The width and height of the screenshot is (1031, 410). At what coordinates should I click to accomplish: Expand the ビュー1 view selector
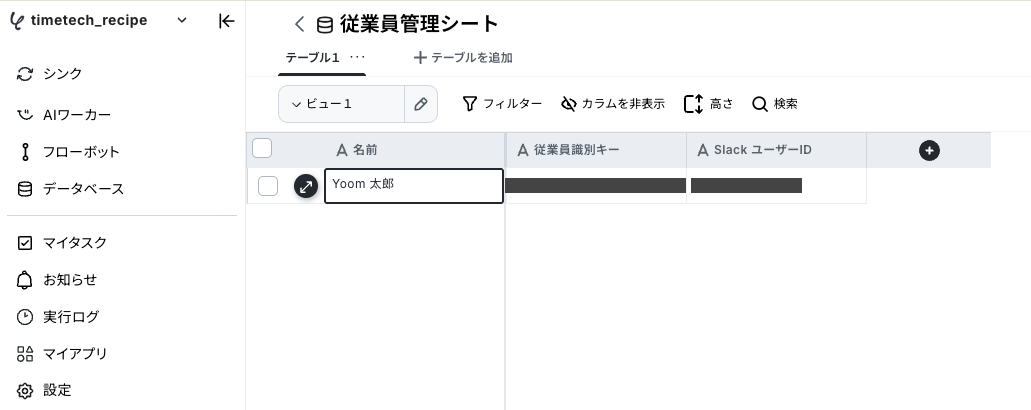pyautogui.click(x=341, y=104)
